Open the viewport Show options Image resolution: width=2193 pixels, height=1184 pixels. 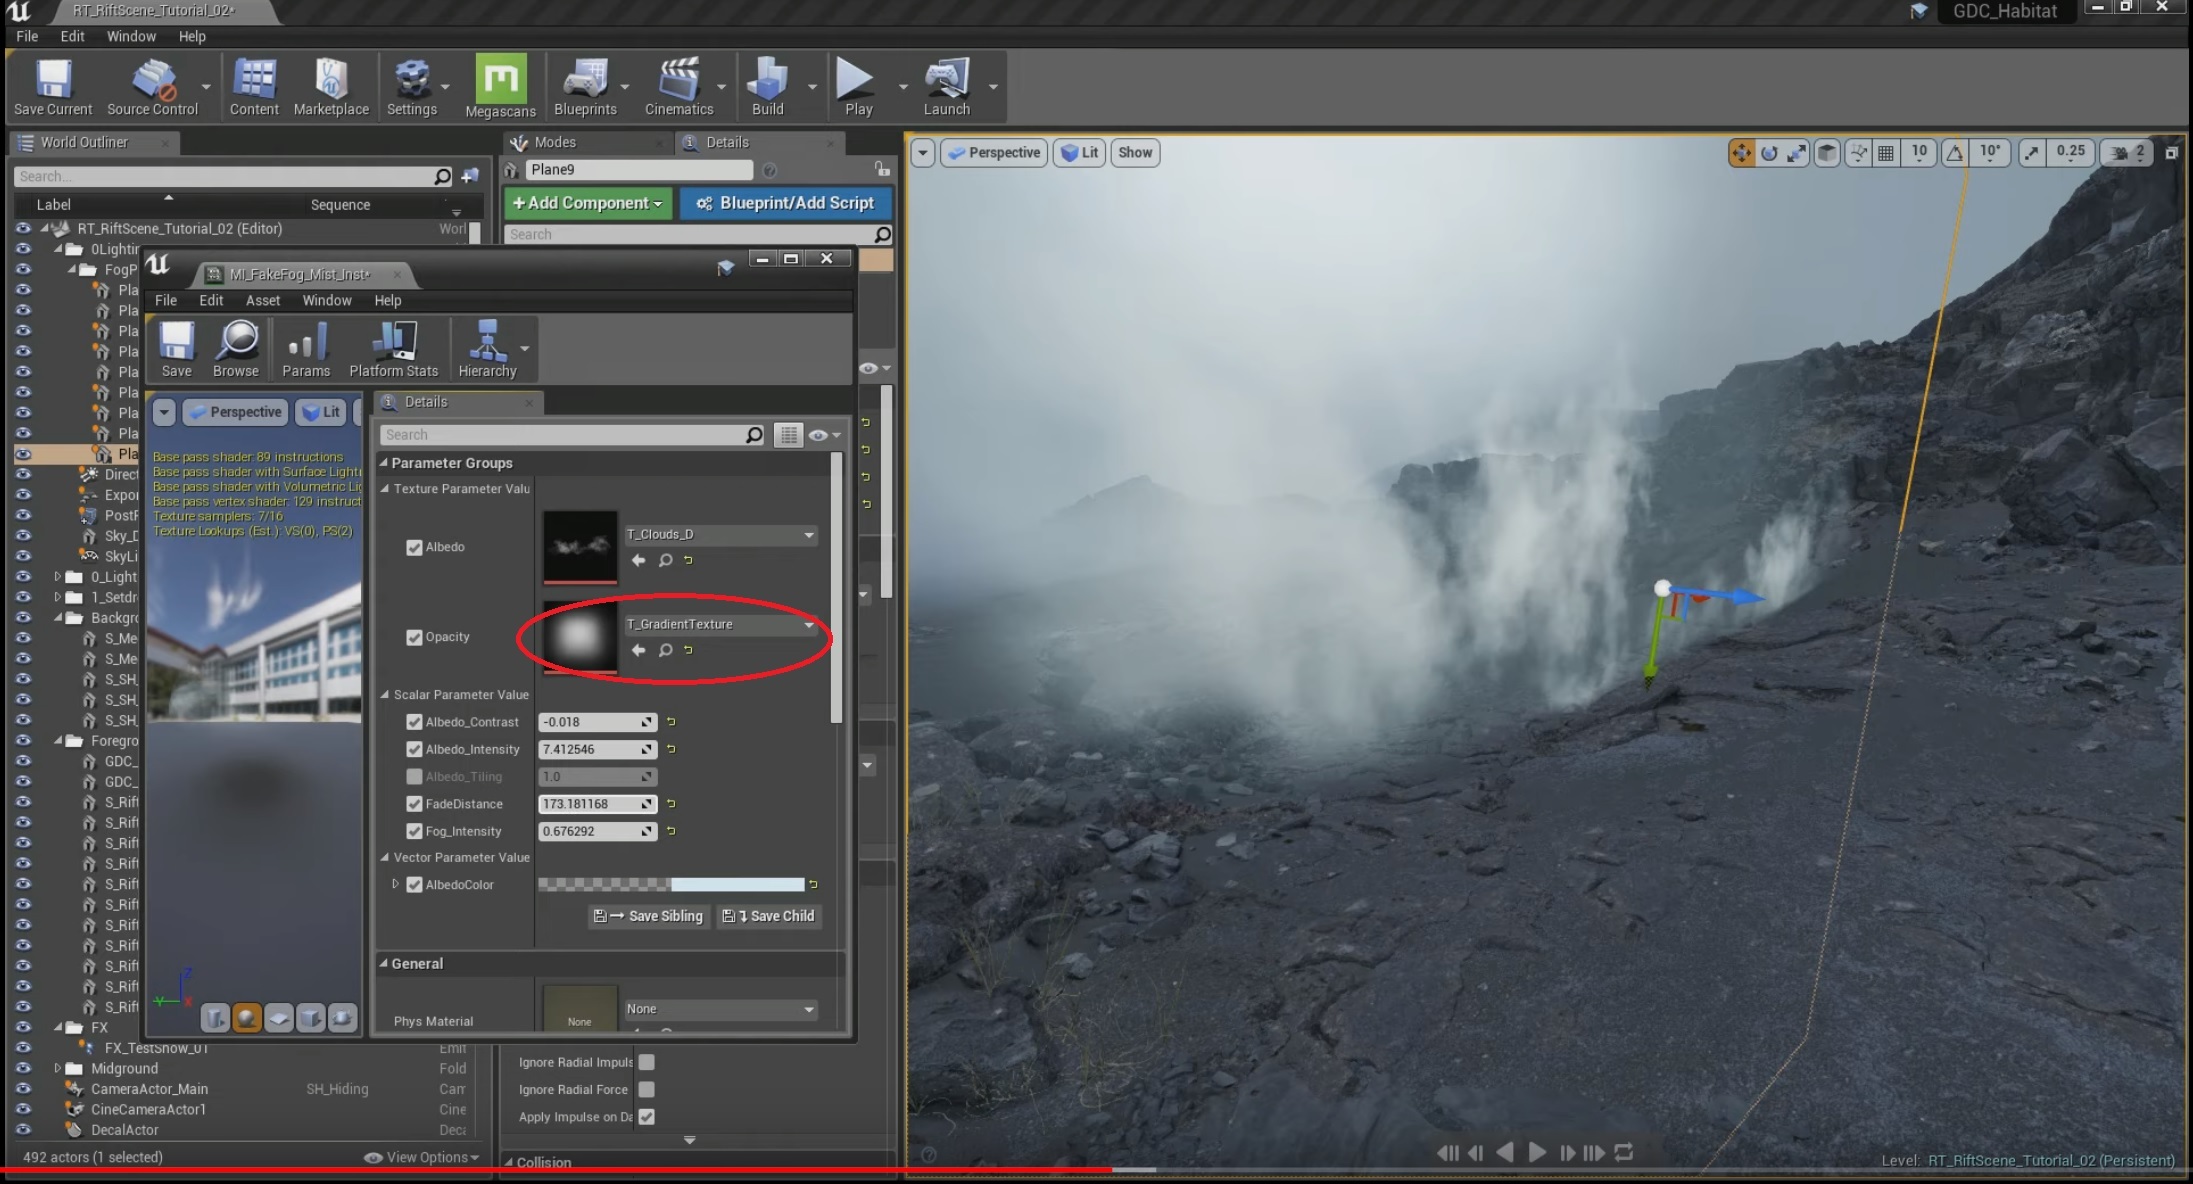point(1135,153)
